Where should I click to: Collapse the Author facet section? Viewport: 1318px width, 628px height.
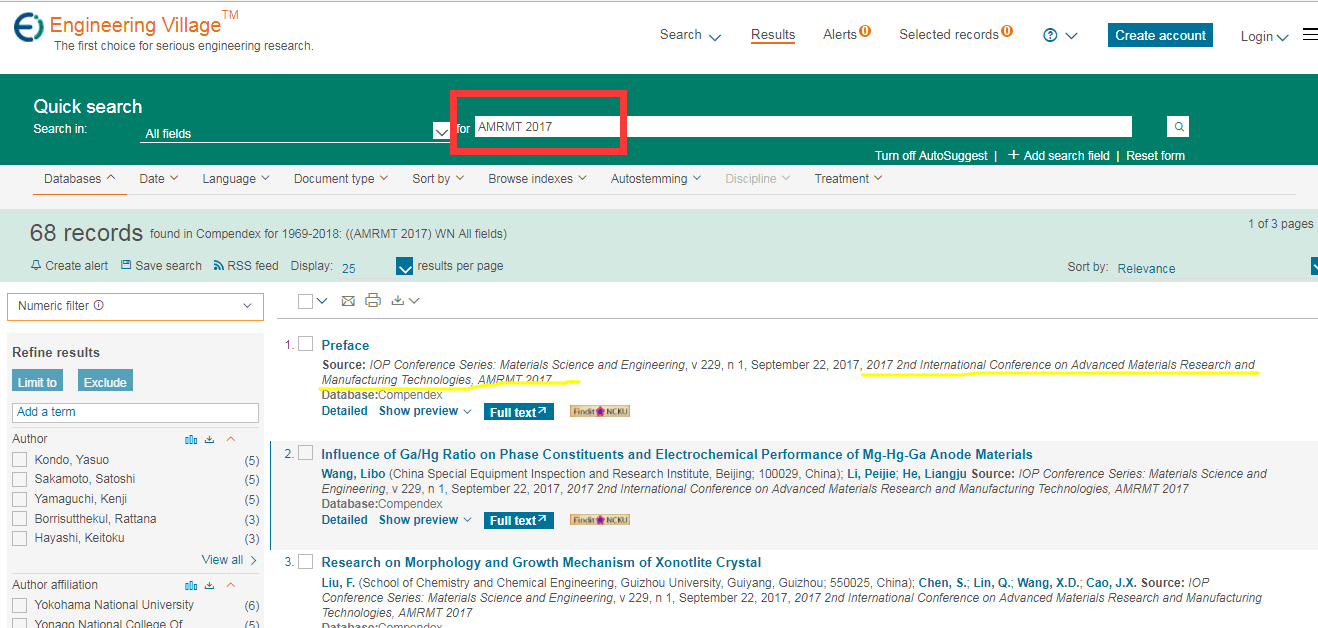(x=230, y=439)
